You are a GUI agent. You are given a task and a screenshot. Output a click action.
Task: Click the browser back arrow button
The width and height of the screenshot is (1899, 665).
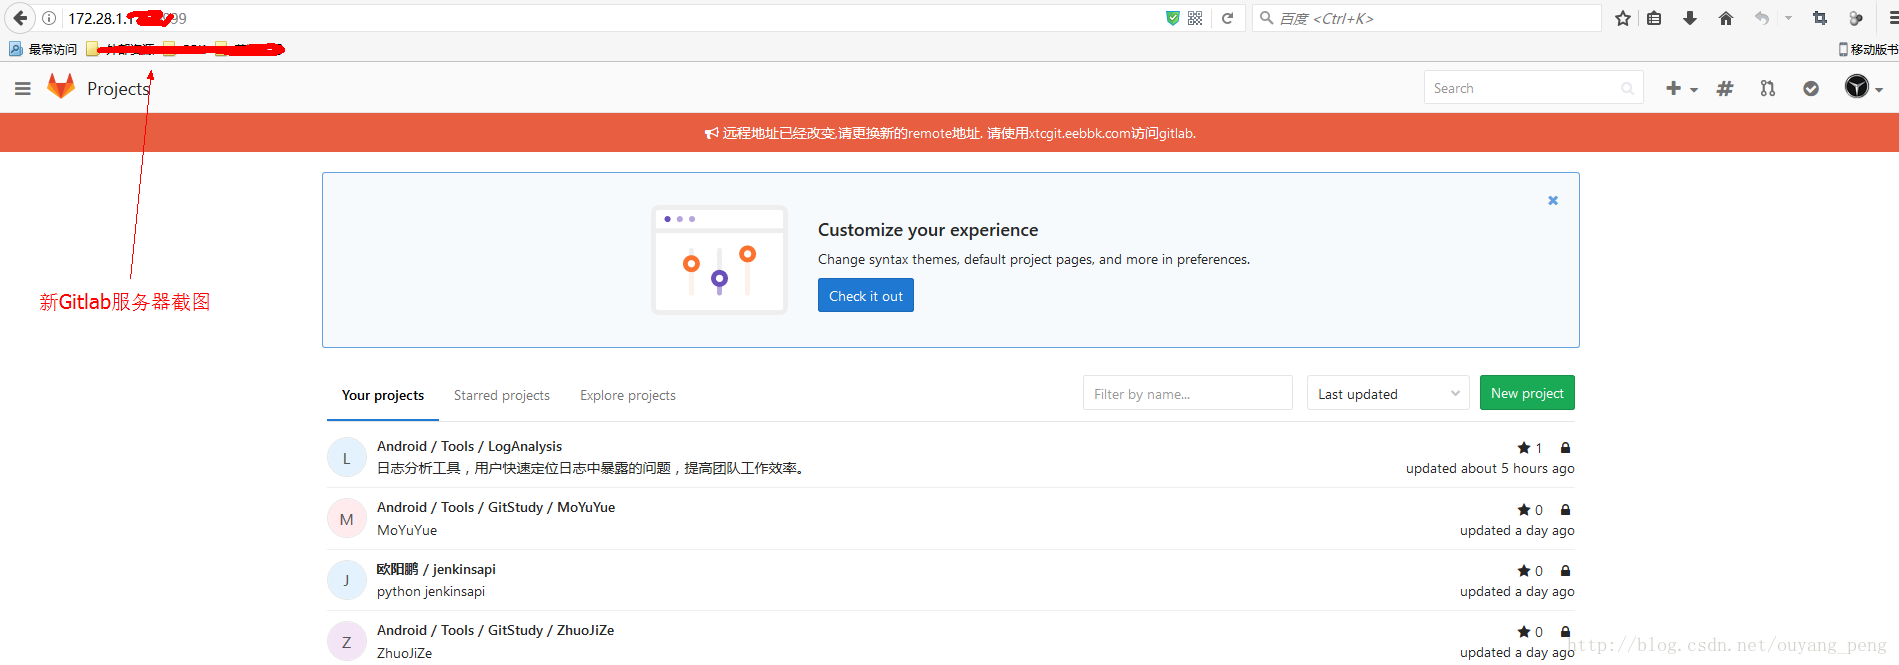[x=20, y=18]
